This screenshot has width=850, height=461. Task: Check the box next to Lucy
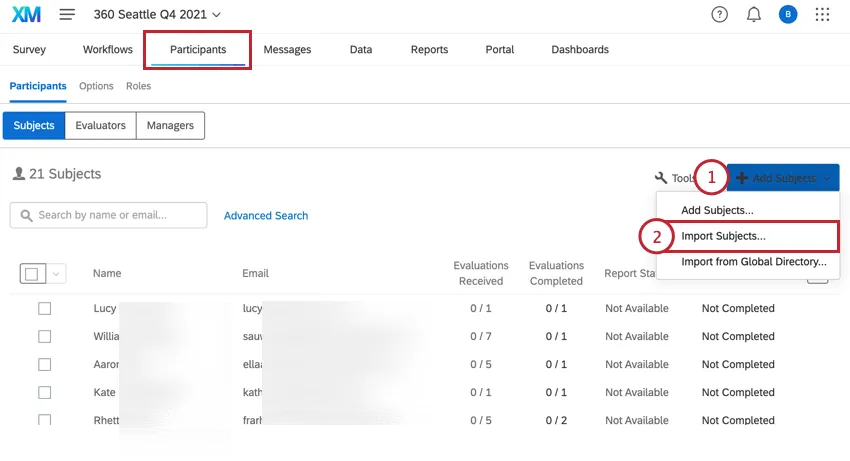tap(44, 309)
